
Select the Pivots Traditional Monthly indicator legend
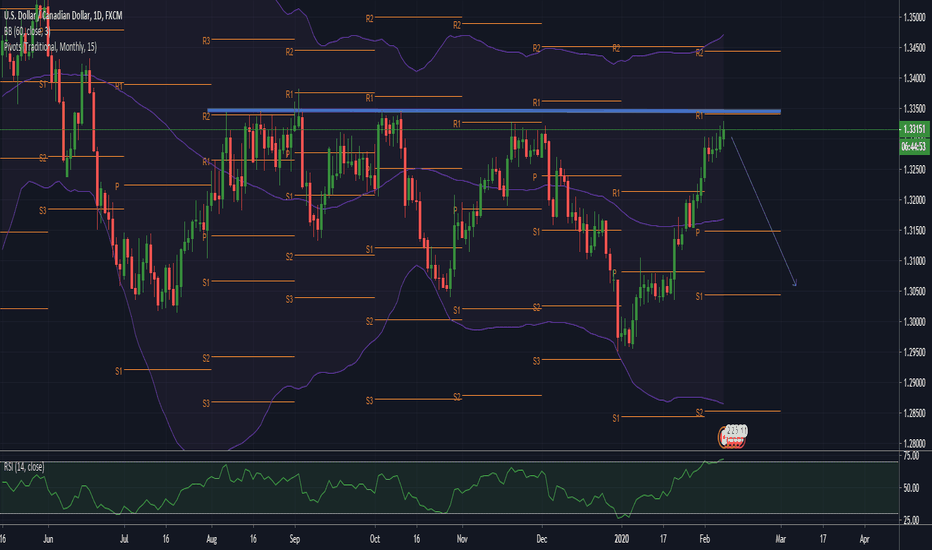click(x=50, y=46)
